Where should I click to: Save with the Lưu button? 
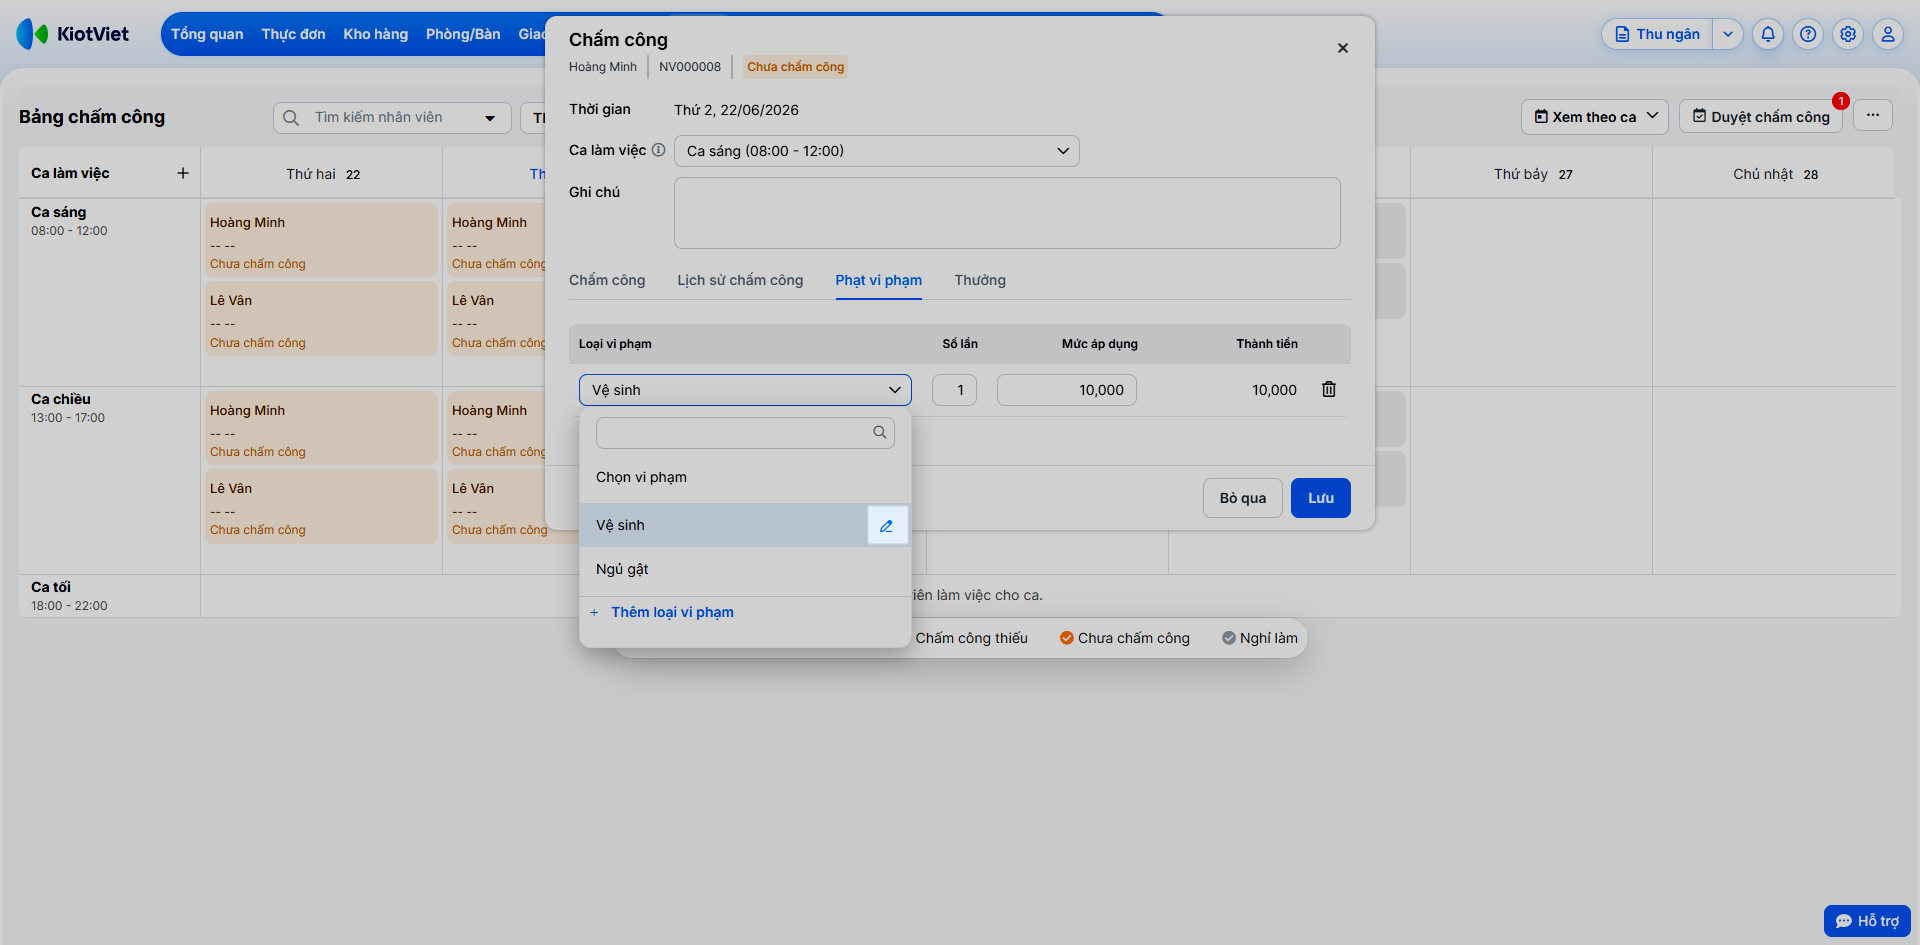1321,498
